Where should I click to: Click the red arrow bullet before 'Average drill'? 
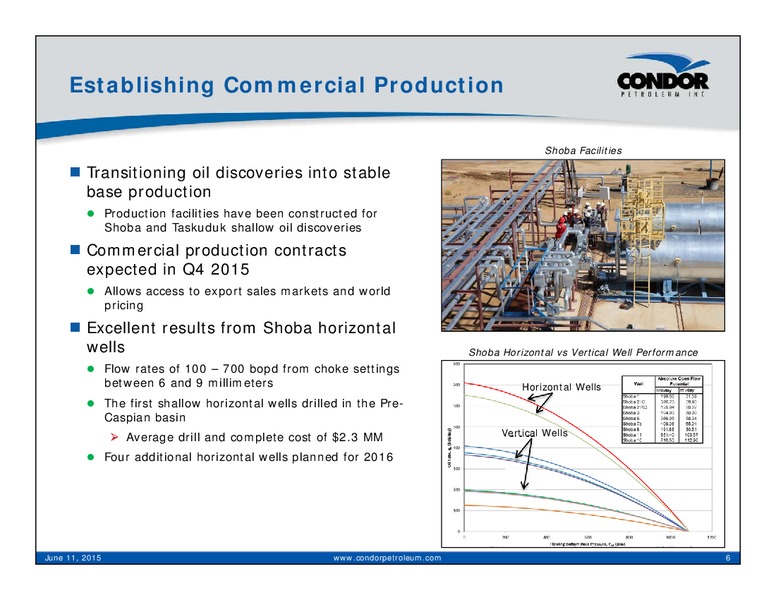coord(114,437)
